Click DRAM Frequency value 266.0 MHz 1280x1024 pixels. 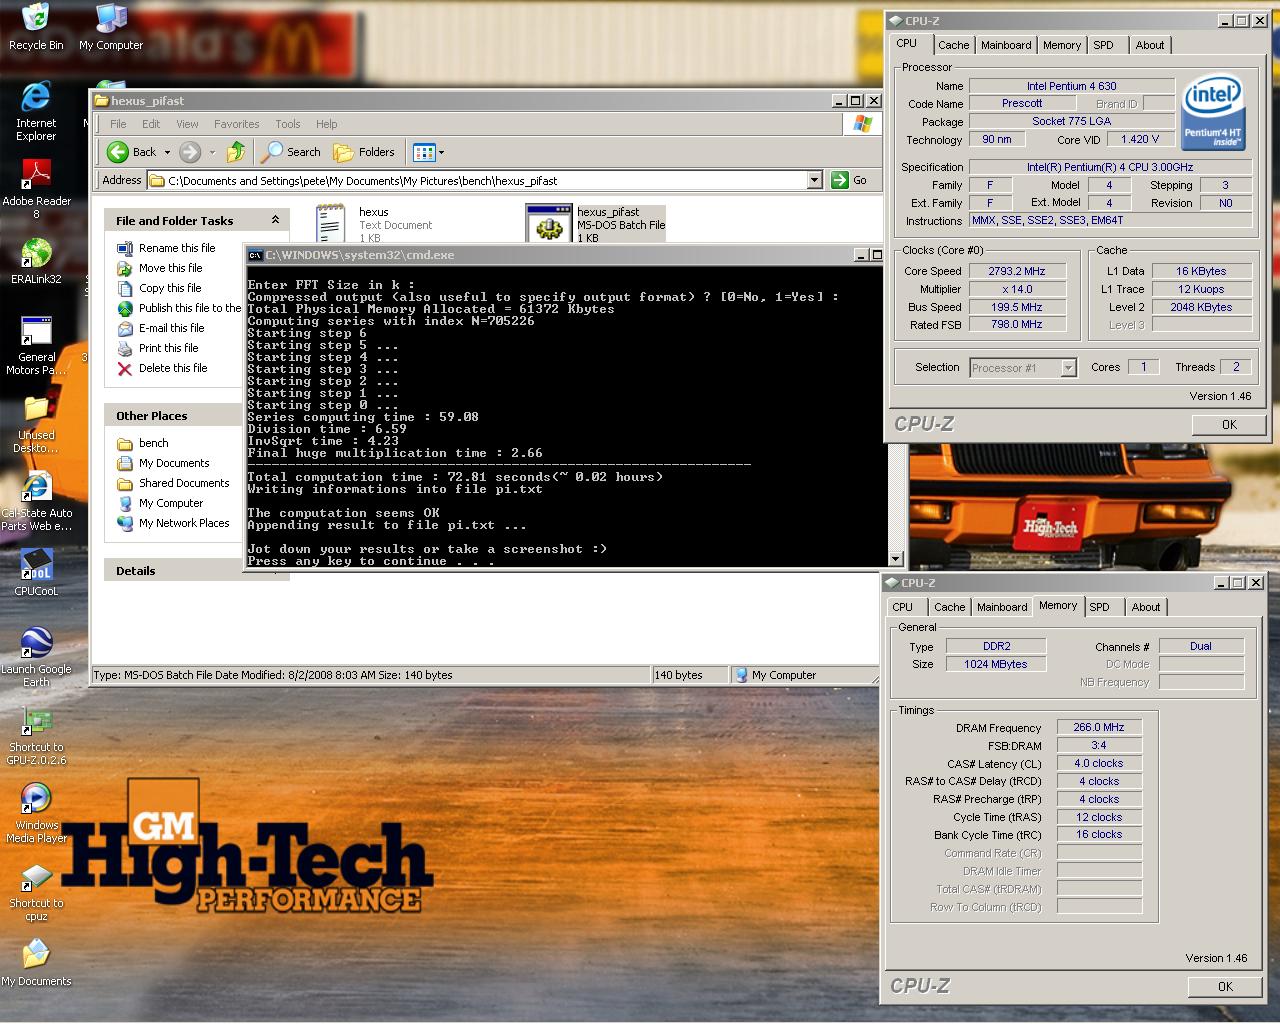coord(1099,727)
